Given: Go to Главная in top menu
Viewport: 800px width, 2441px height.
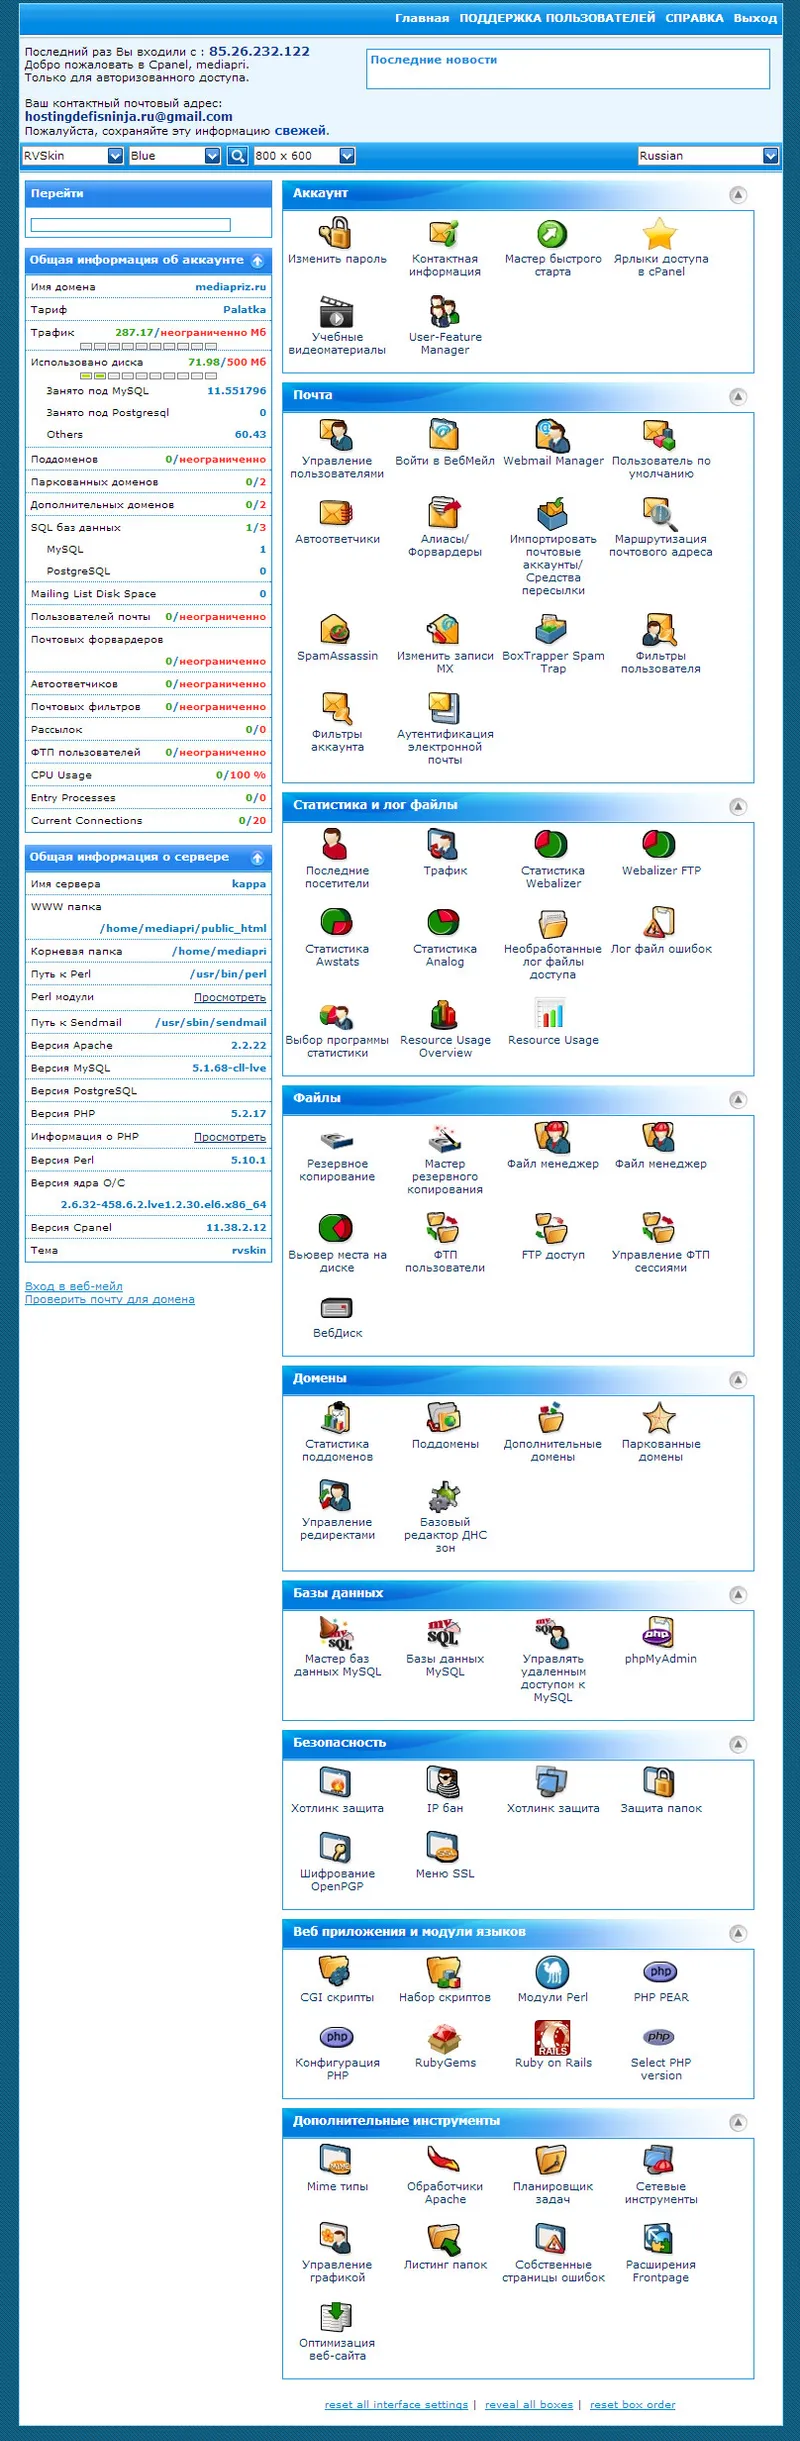Looking at the screenshot, I should (422, 18).
